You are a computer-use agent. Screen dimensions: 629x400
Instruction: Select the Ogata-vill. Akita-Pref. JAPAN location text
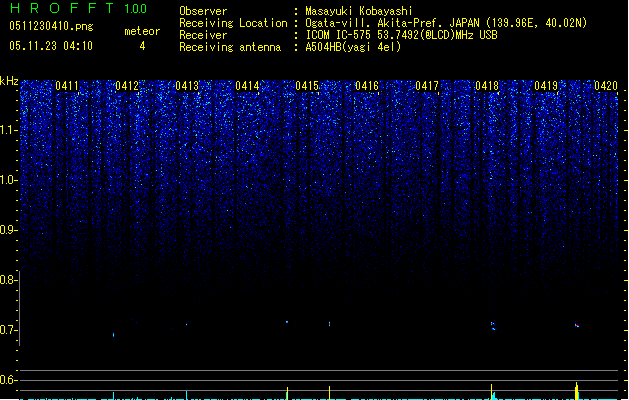coord(446,23)
